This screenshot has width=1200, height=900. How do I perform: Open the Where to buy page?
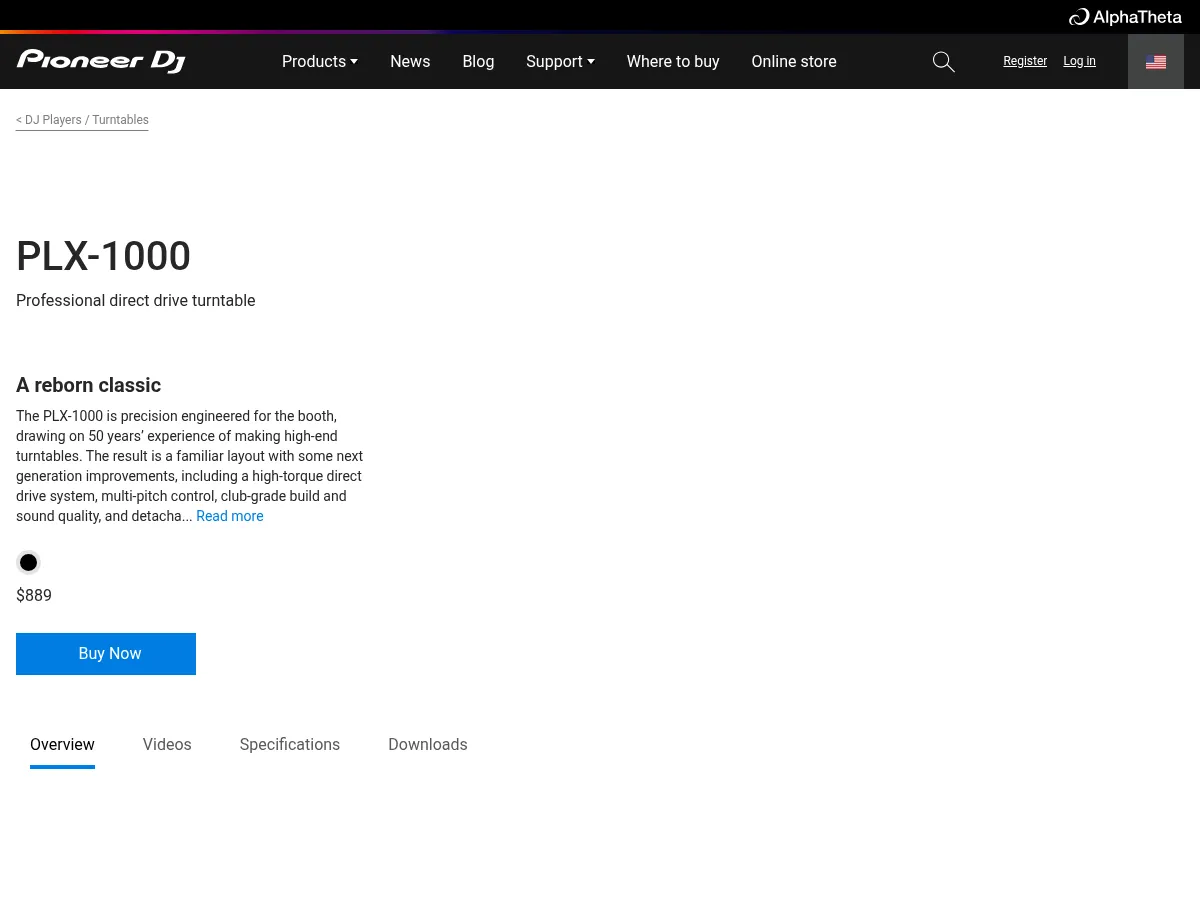tap(673, 62)
